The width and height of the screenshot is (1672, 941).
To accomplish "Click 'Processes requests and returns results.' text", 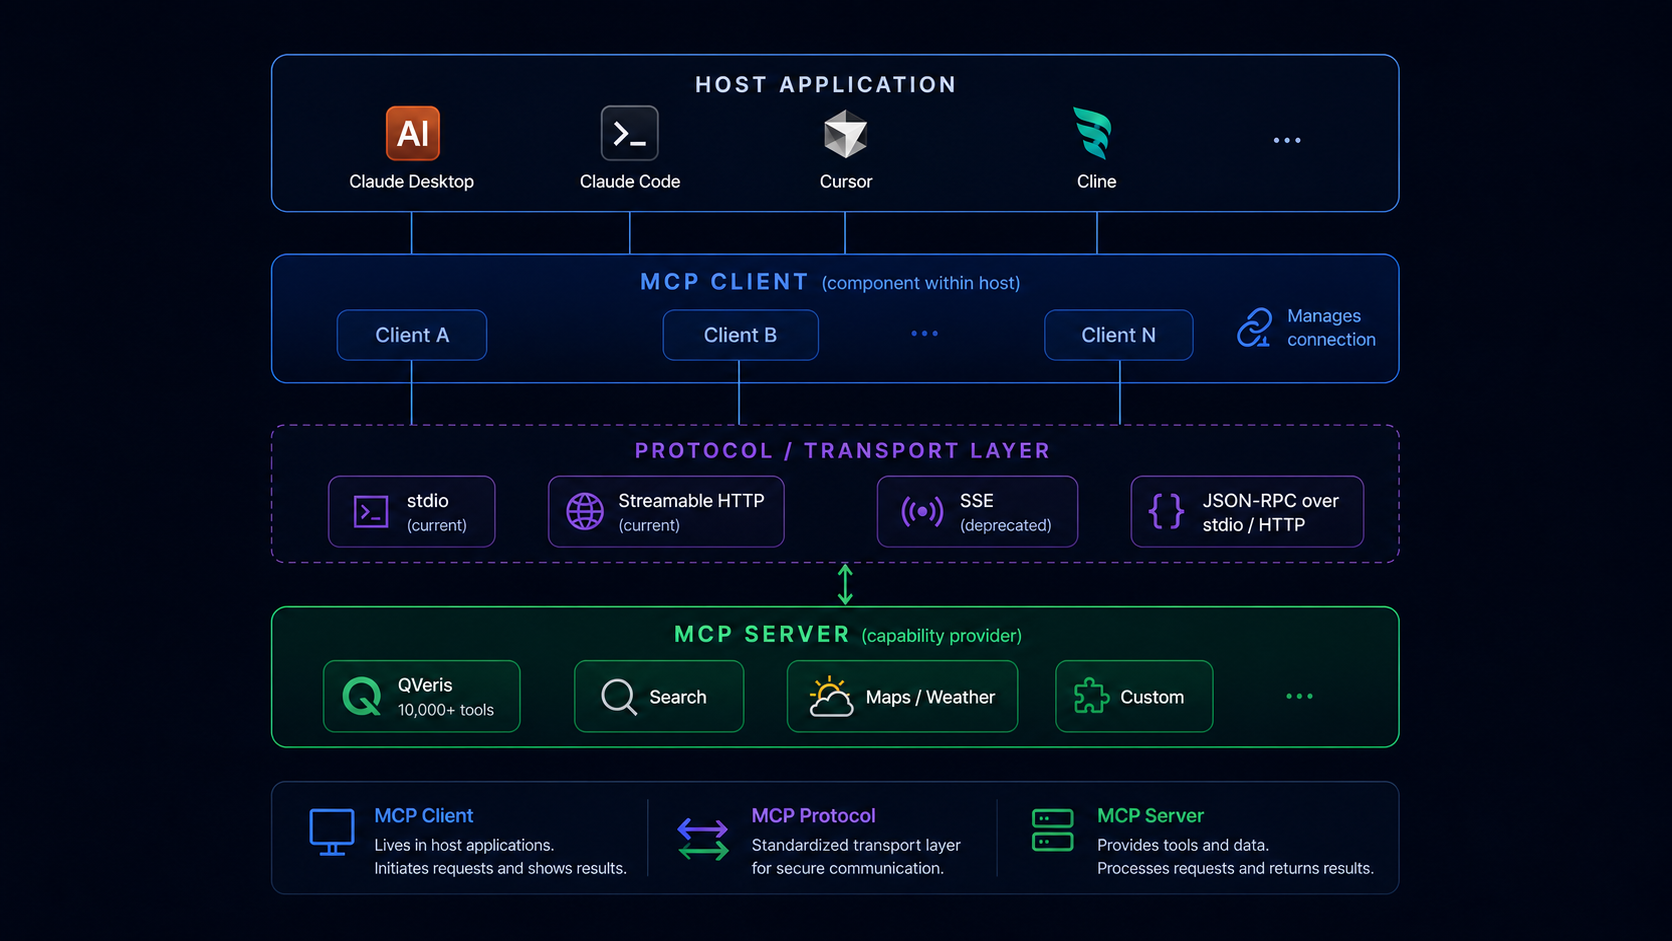I will pyautogui.click(x=1235, y=868).
